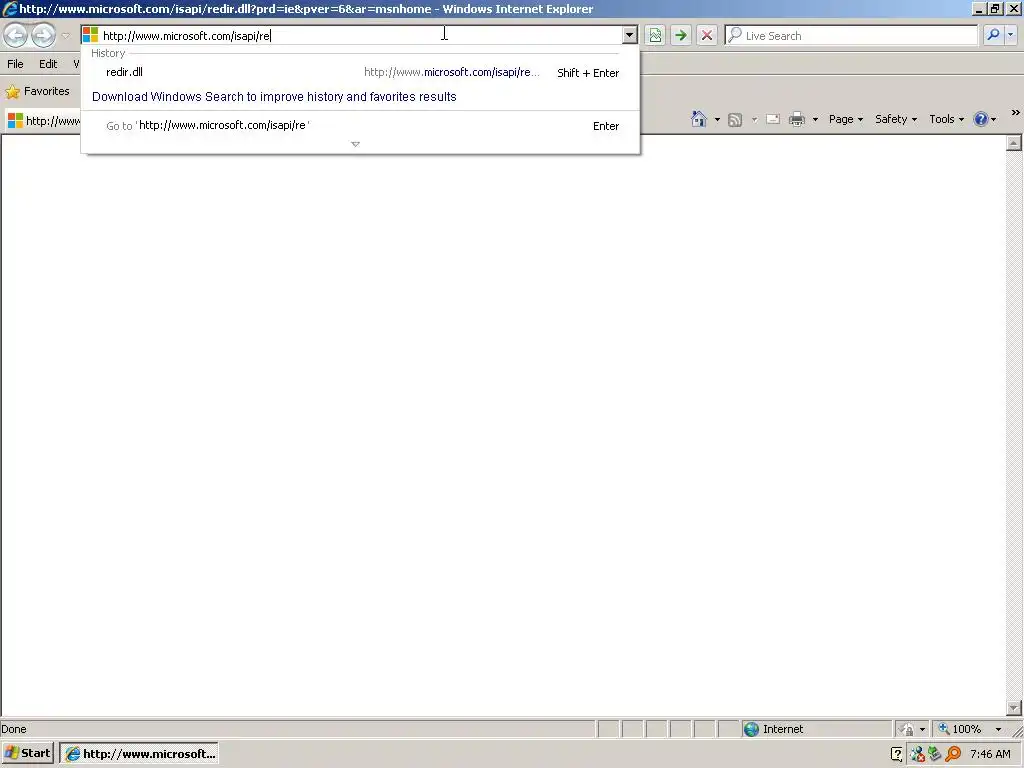Click the Internet Explorer taskbar button

point(139,754)
